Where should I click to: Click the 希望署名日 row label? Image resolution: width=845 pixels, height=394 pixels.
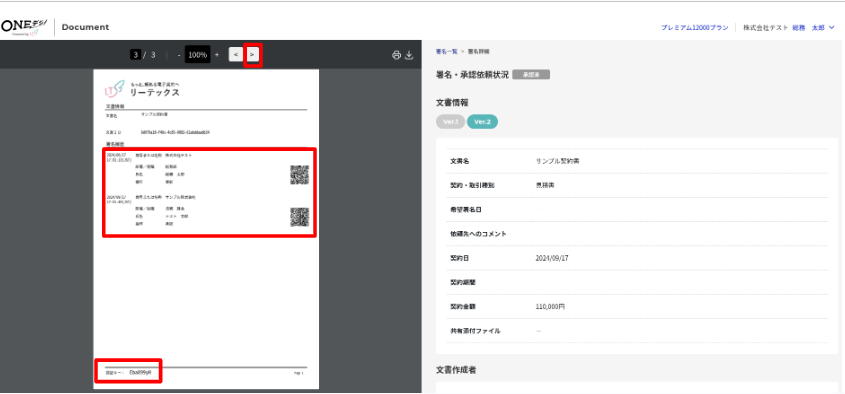[466, 209]
